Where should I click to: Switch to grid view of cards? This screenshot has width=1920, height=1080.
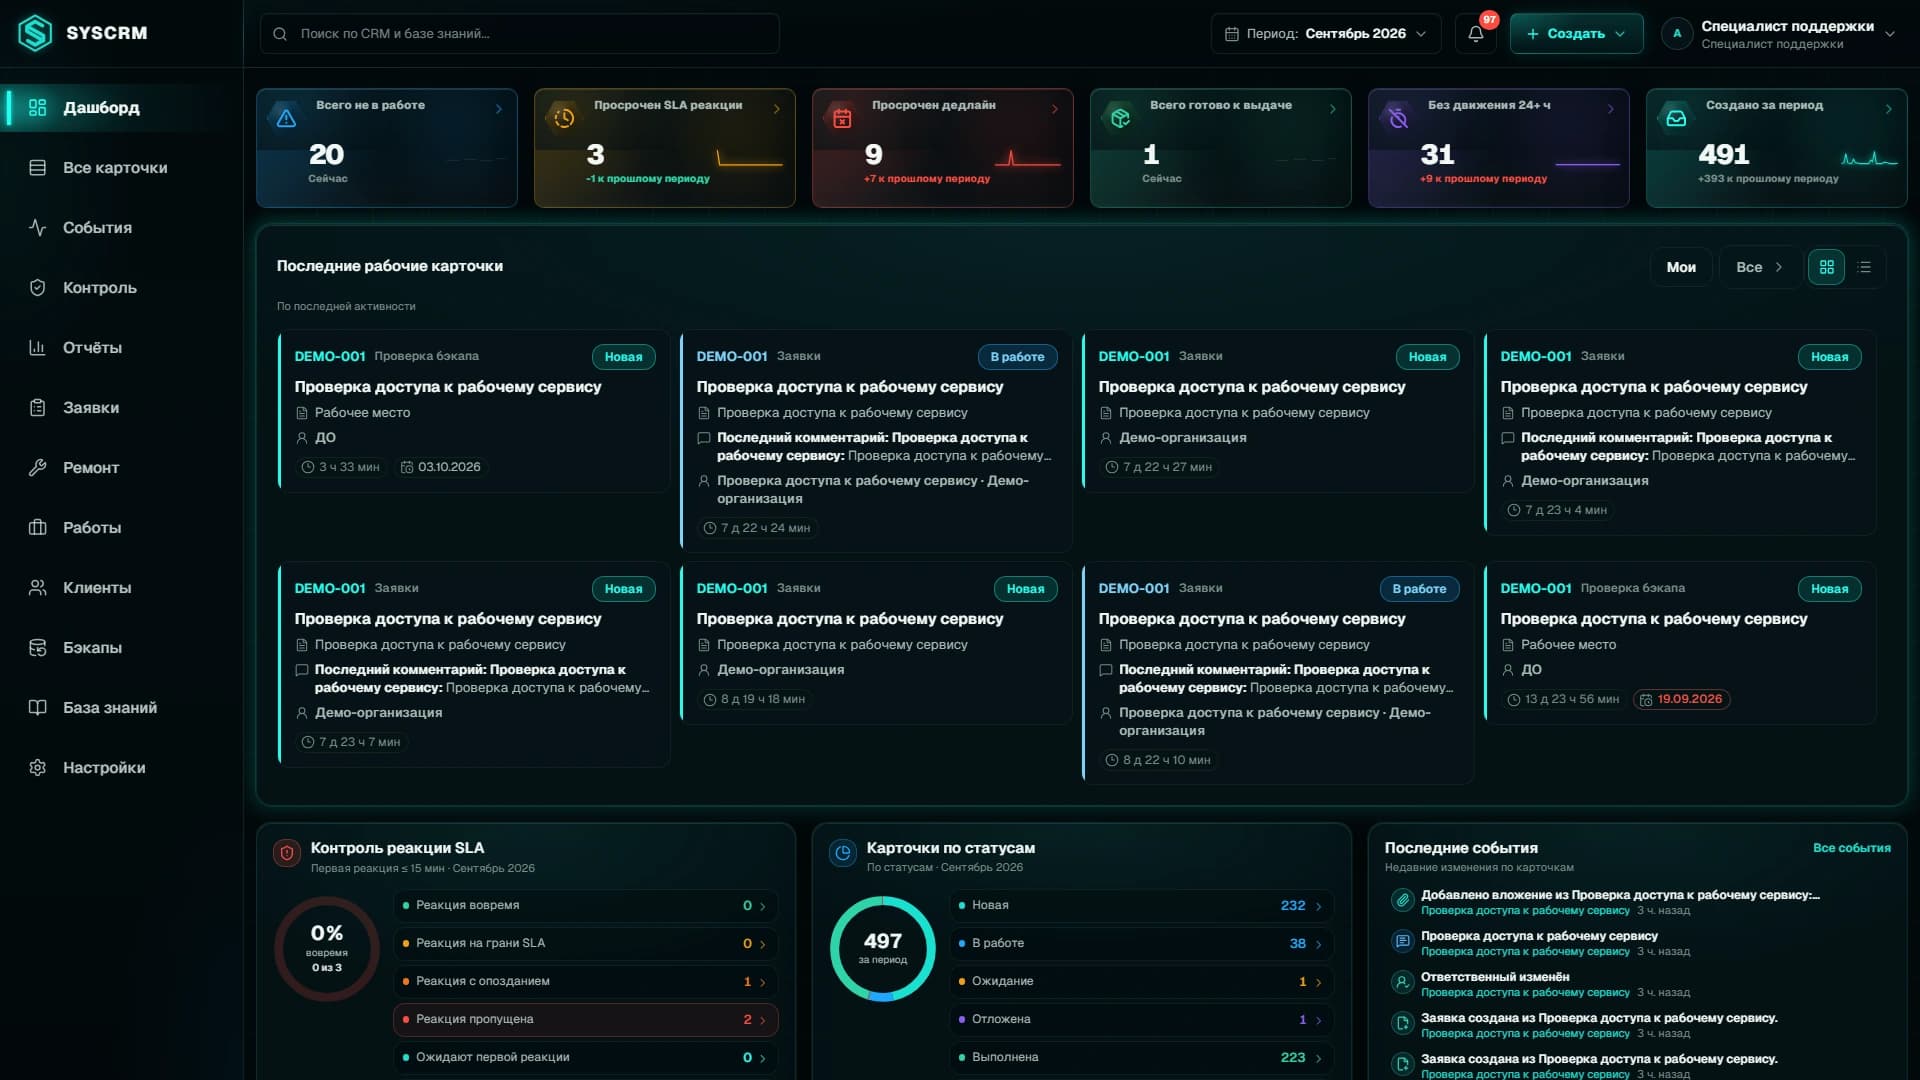[x=1826, y=267]
